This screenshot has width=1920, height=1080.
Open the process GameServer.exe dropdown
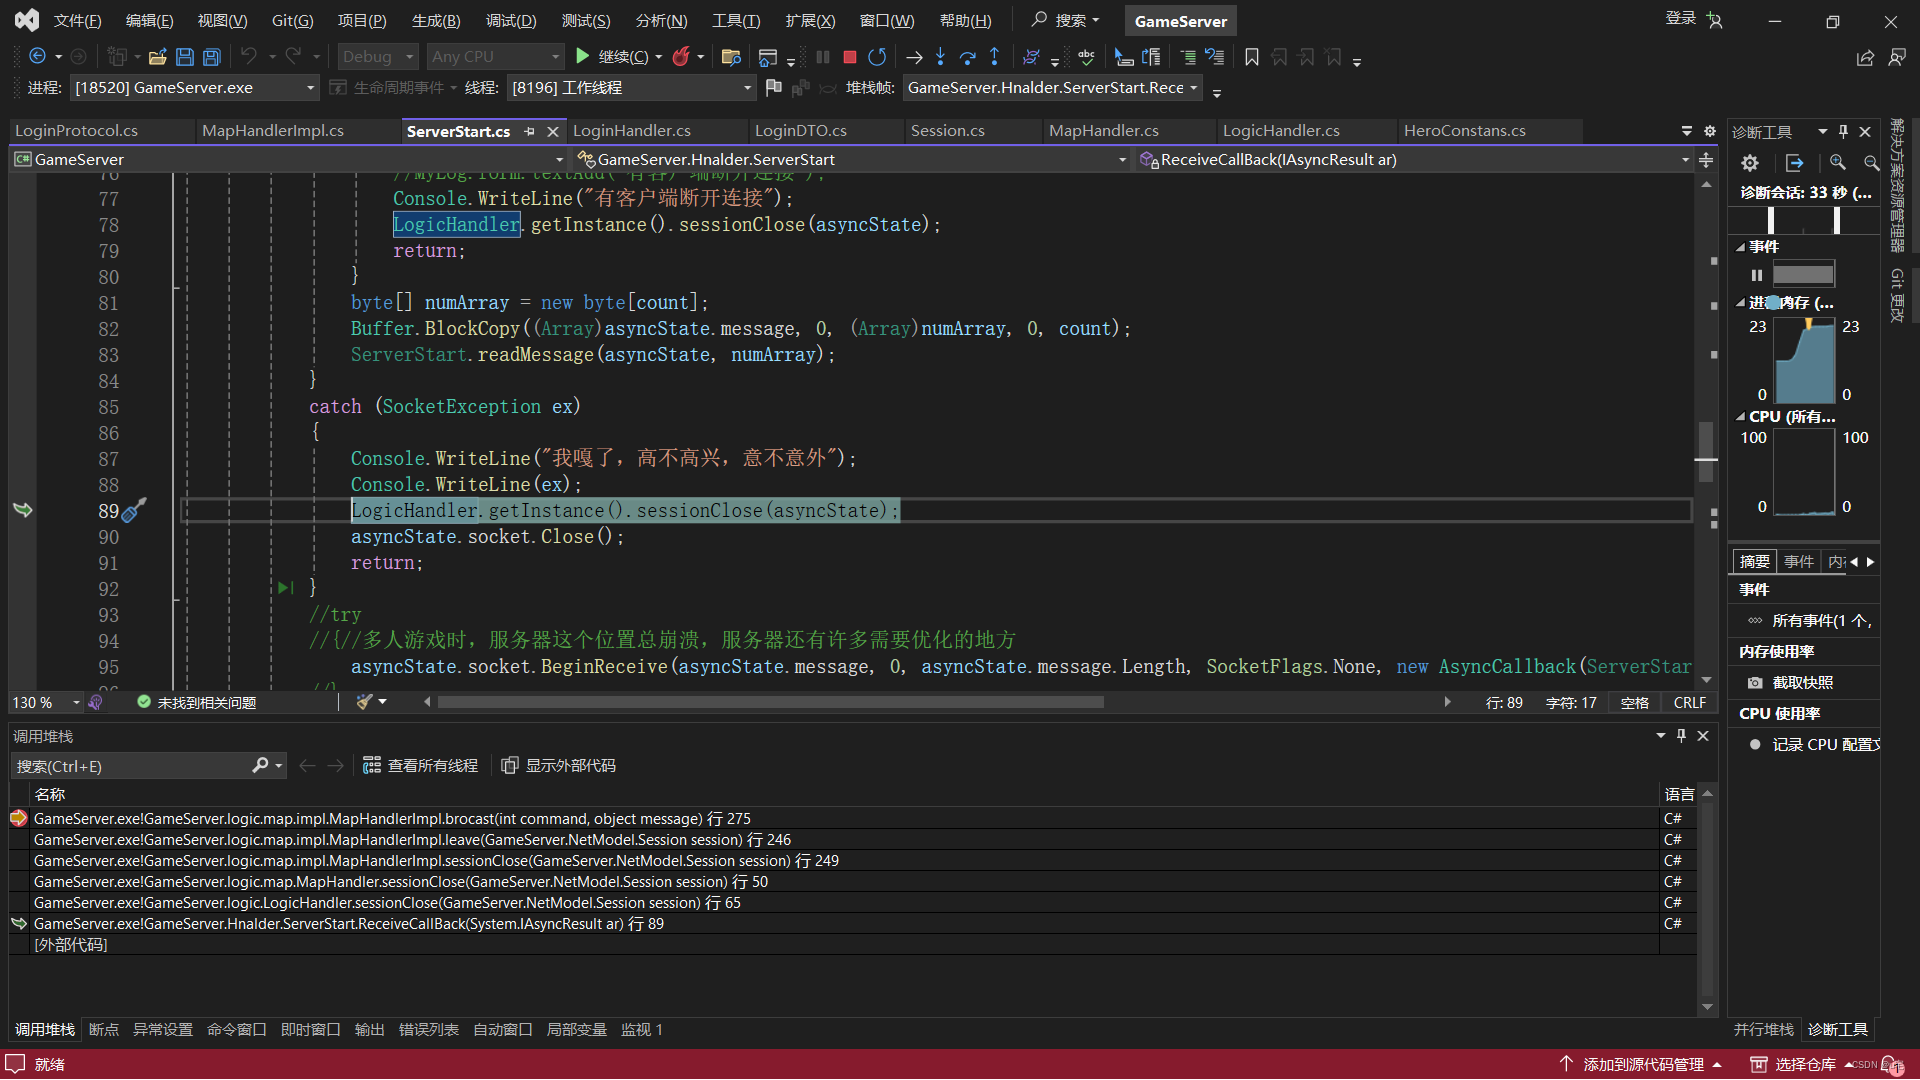pos(310,88)
